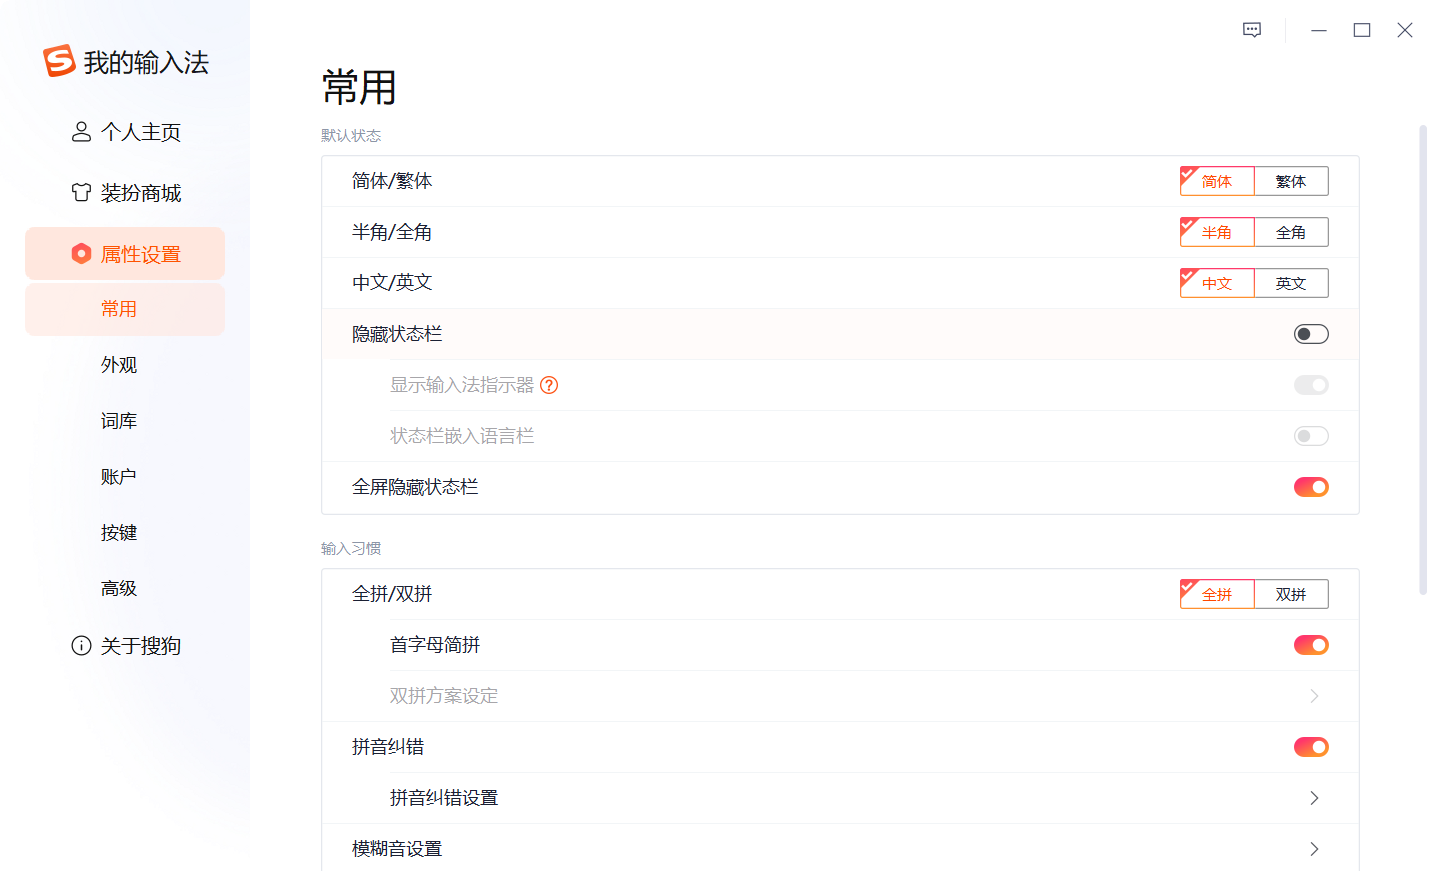This screenshot has height=871, width=1435.
Task: Click the 模糊音设置 row label
Action: [x=397, y=849]
